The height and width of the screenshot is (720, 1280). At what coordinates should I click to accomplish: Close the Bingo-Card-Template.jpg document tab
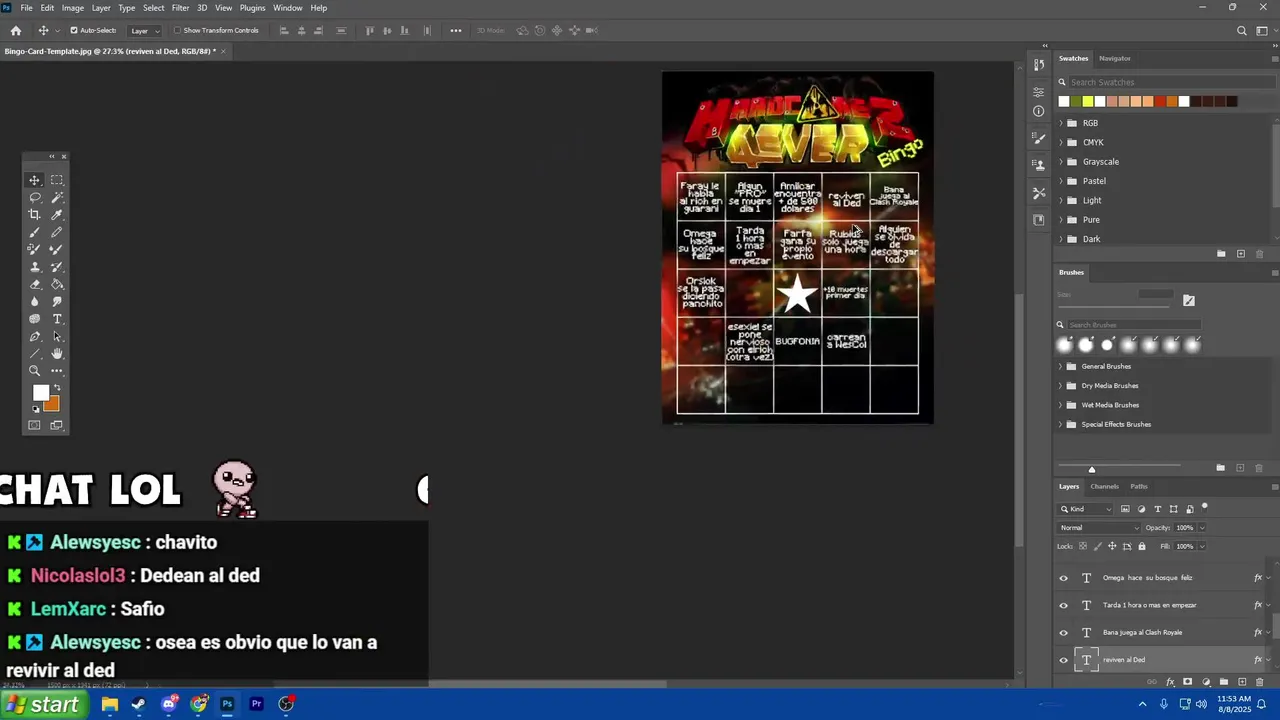coord(223,51)
